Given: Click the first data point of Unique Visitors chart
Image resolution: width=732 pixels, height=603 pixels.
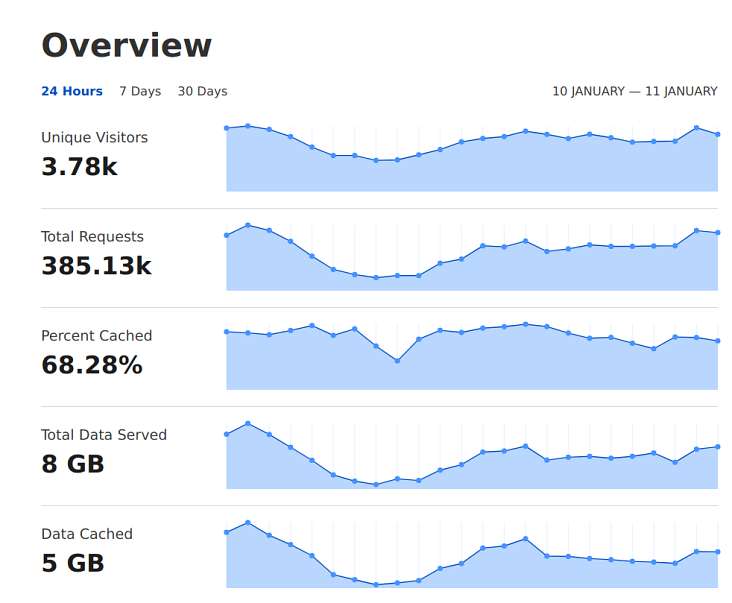Looking at the screenshot, I should pyautogui.click(x=227, y=128).
